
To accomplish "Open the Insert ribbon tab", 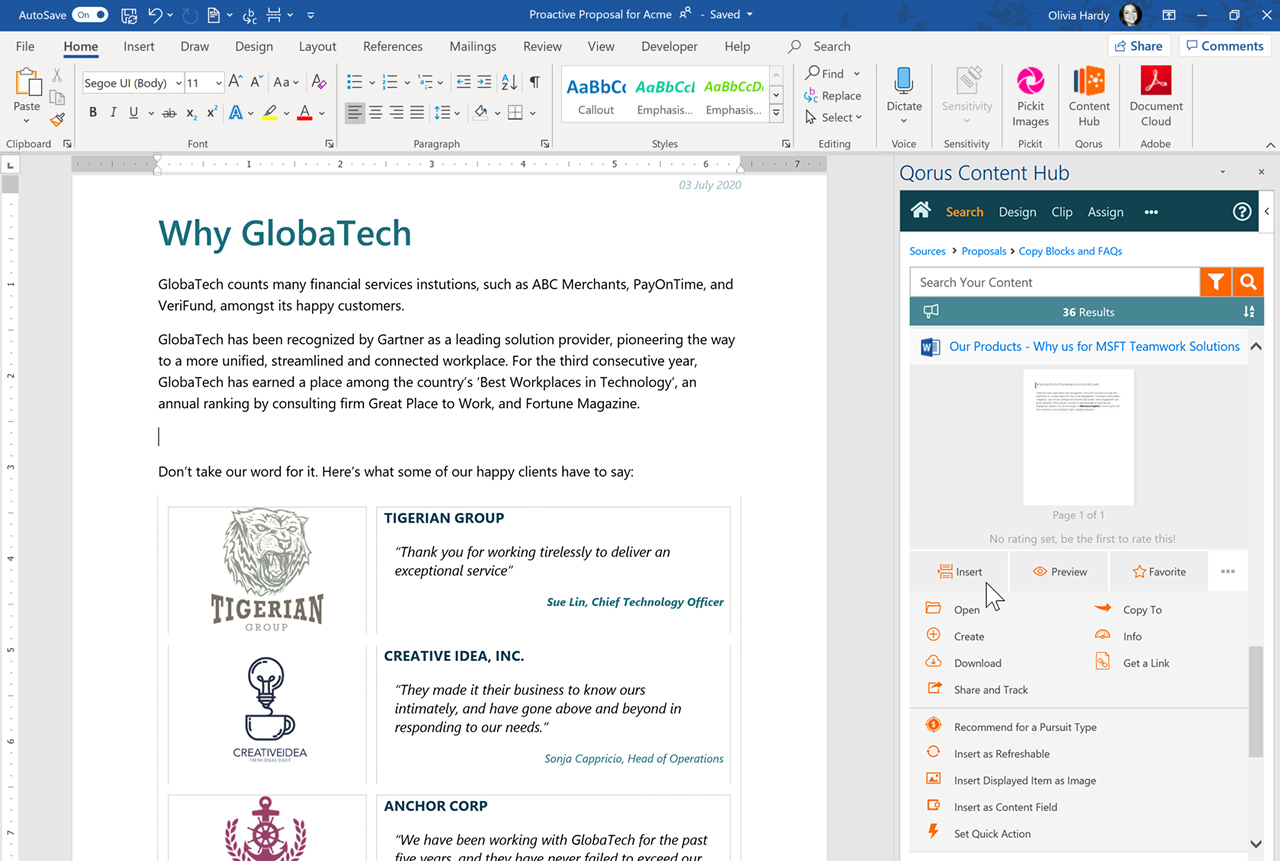I will 139,46.
